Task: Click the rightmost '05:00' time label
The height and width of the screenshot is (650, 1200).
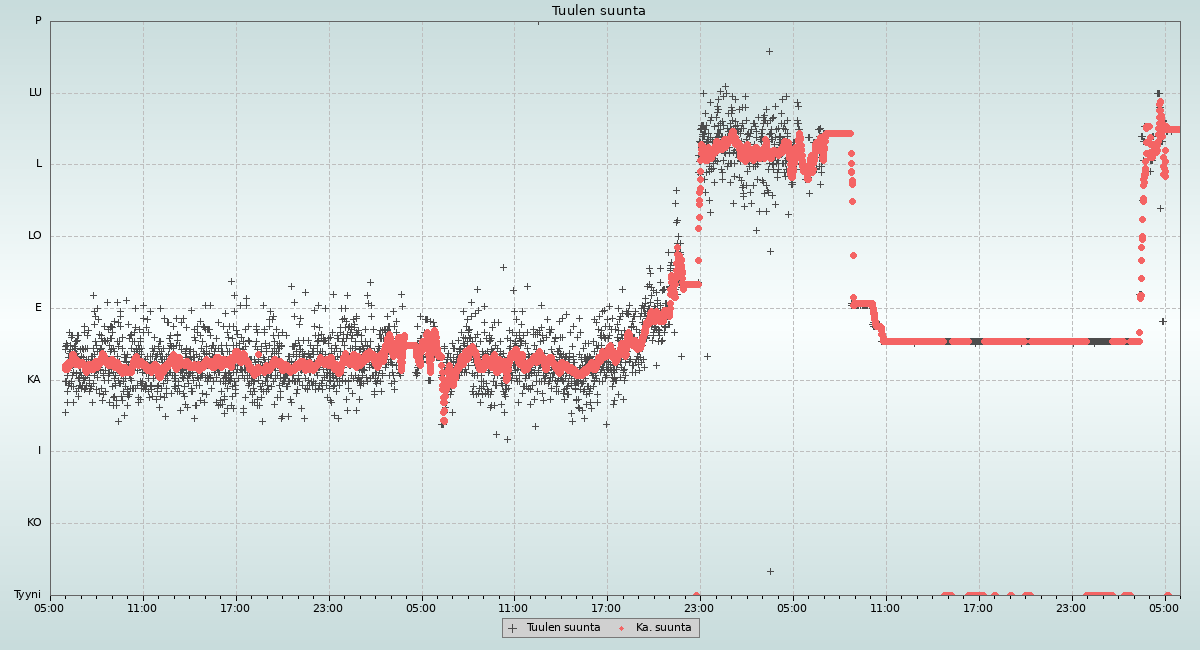Action: click(1164, 607)
